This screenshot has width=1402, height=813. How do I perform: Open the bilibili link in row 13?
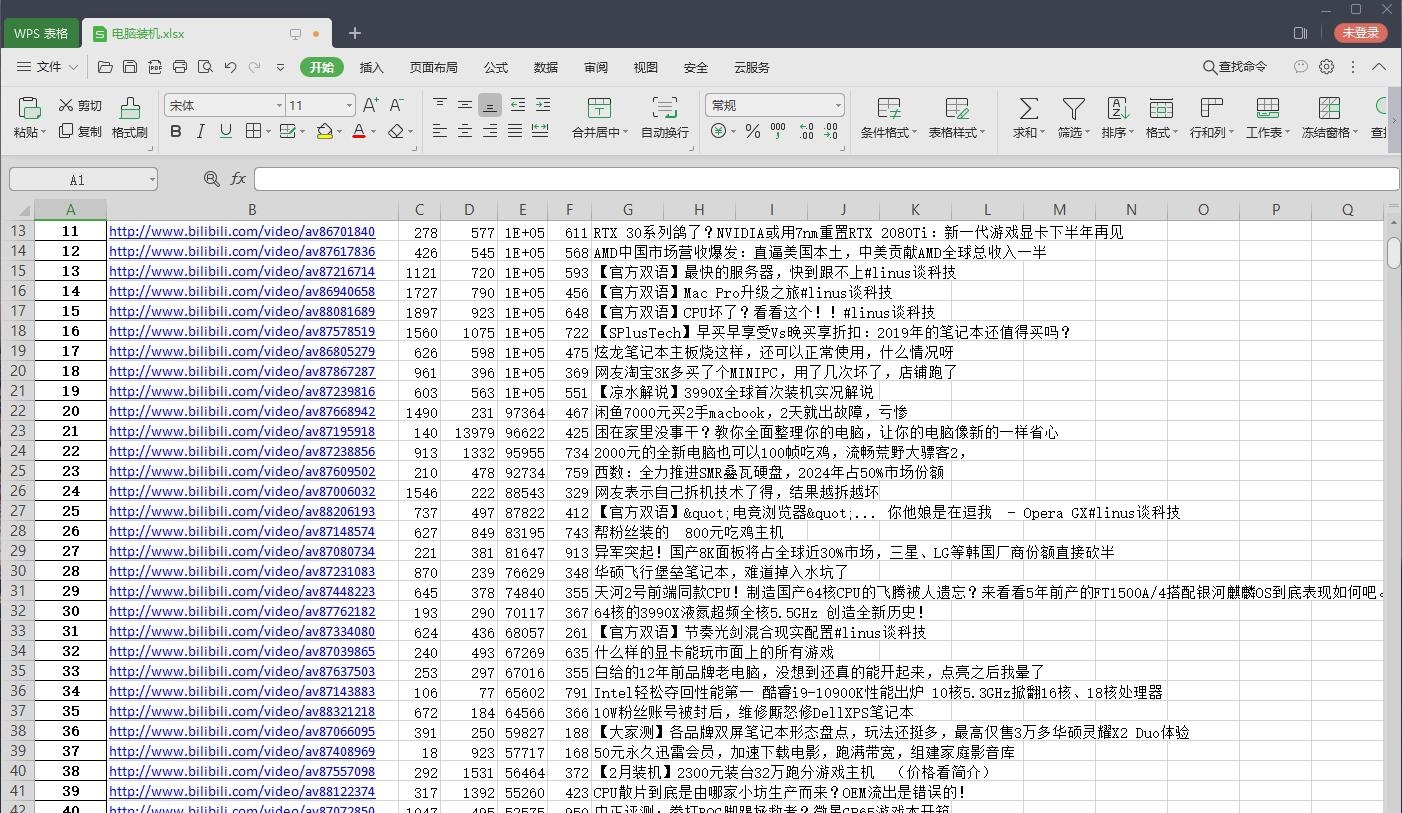241,231
